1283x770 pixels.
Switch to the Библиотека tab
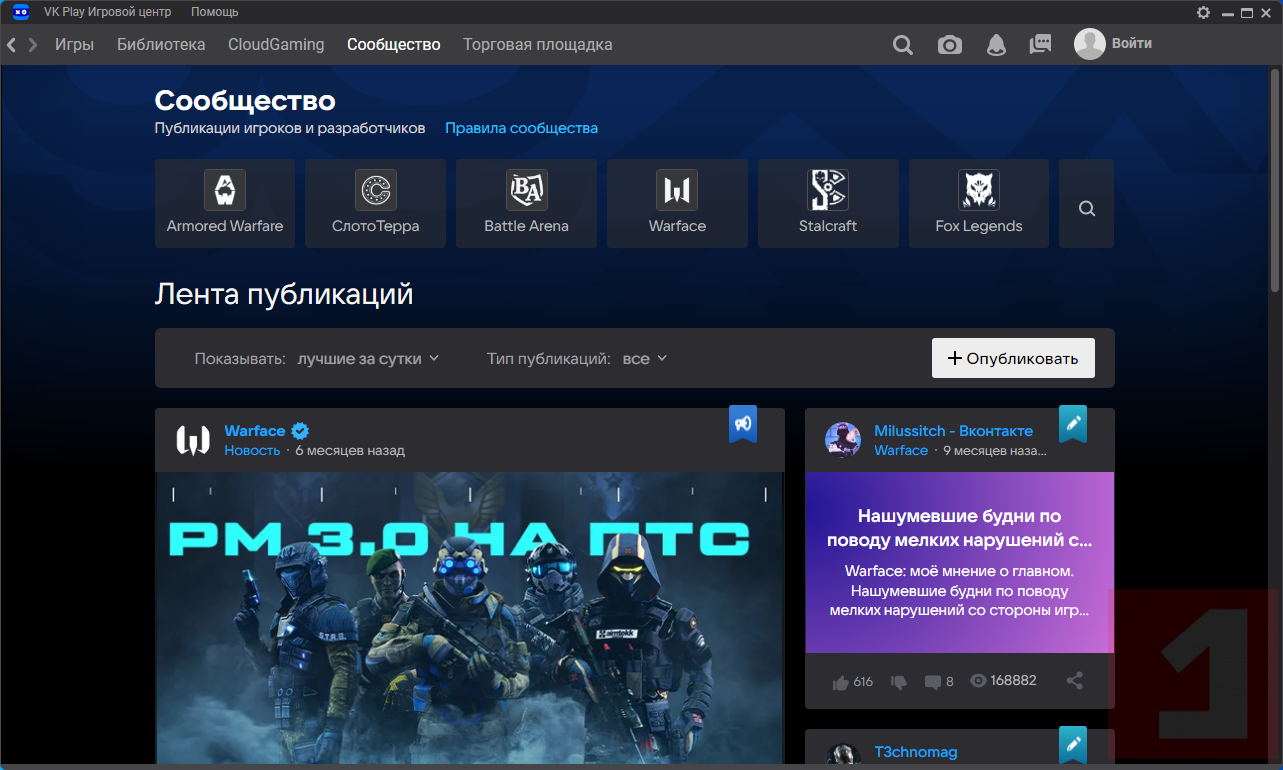pos(161,45)
